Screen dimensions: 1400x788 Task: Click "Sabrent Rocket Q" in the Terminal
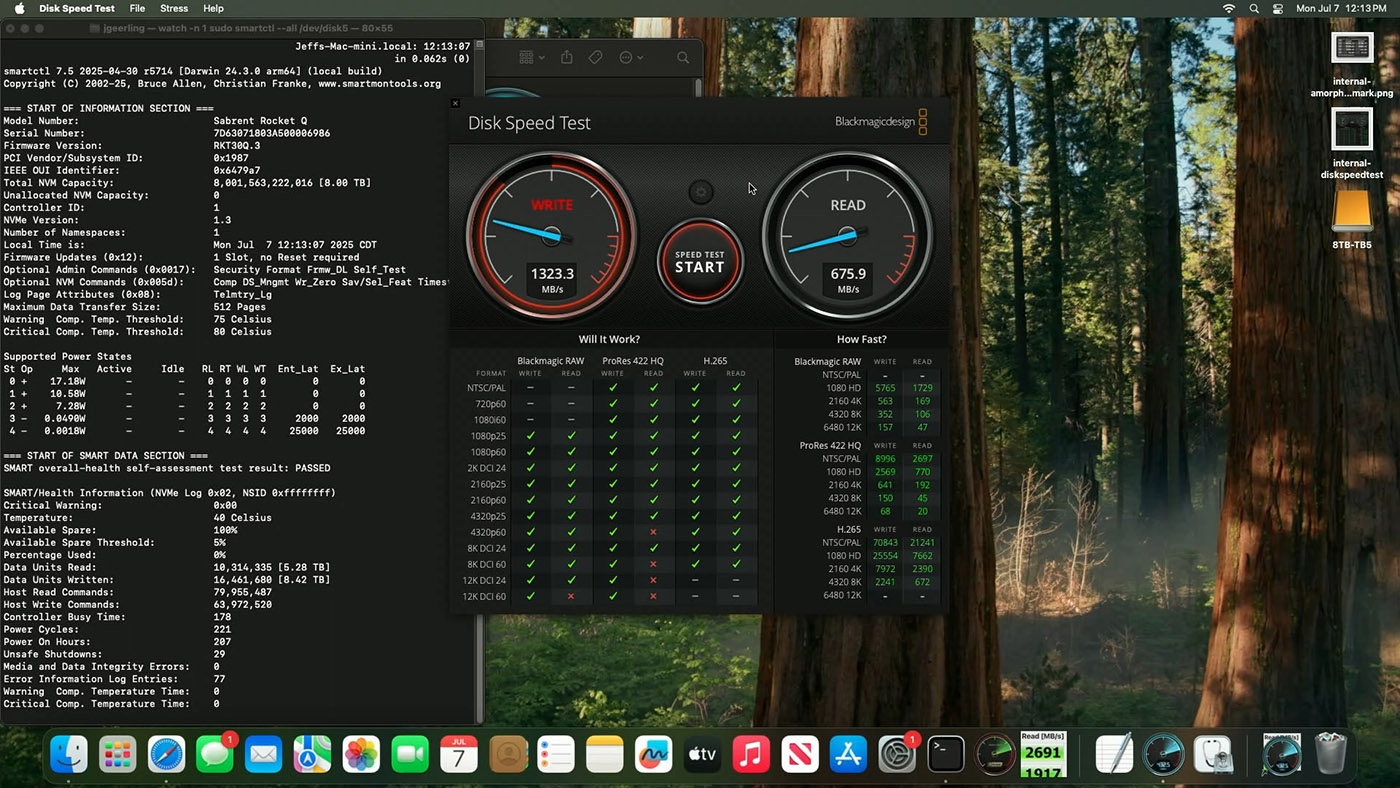click(x=260, y=121)
